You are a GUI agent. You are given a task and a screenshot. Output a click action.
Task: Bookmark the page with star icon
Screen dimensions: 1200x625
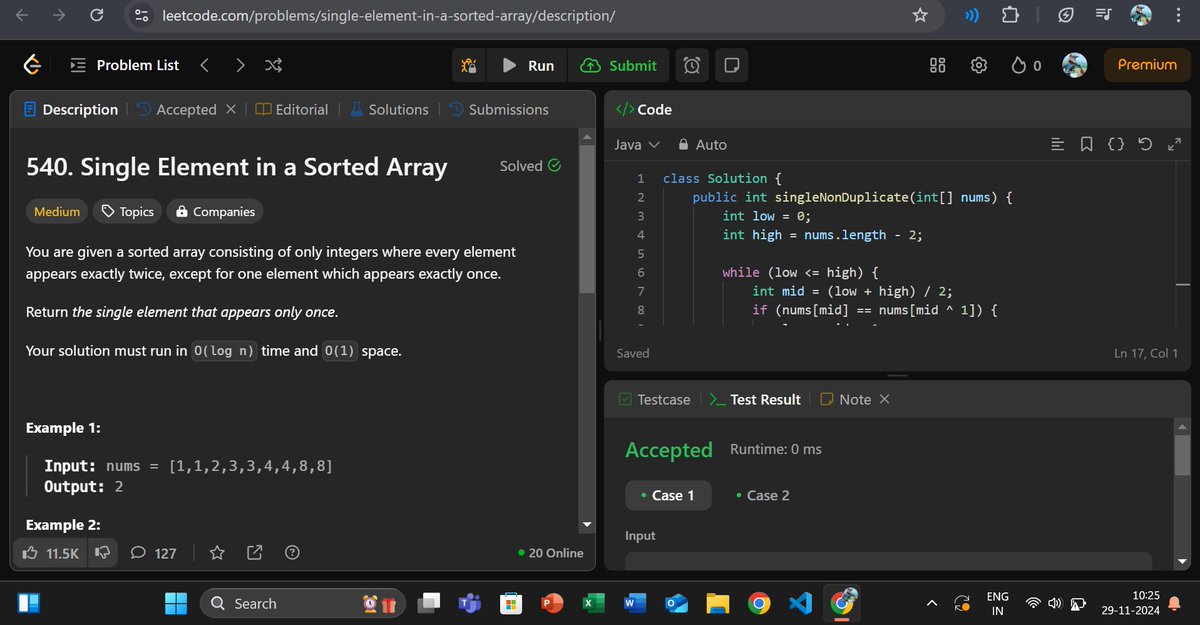920,16
